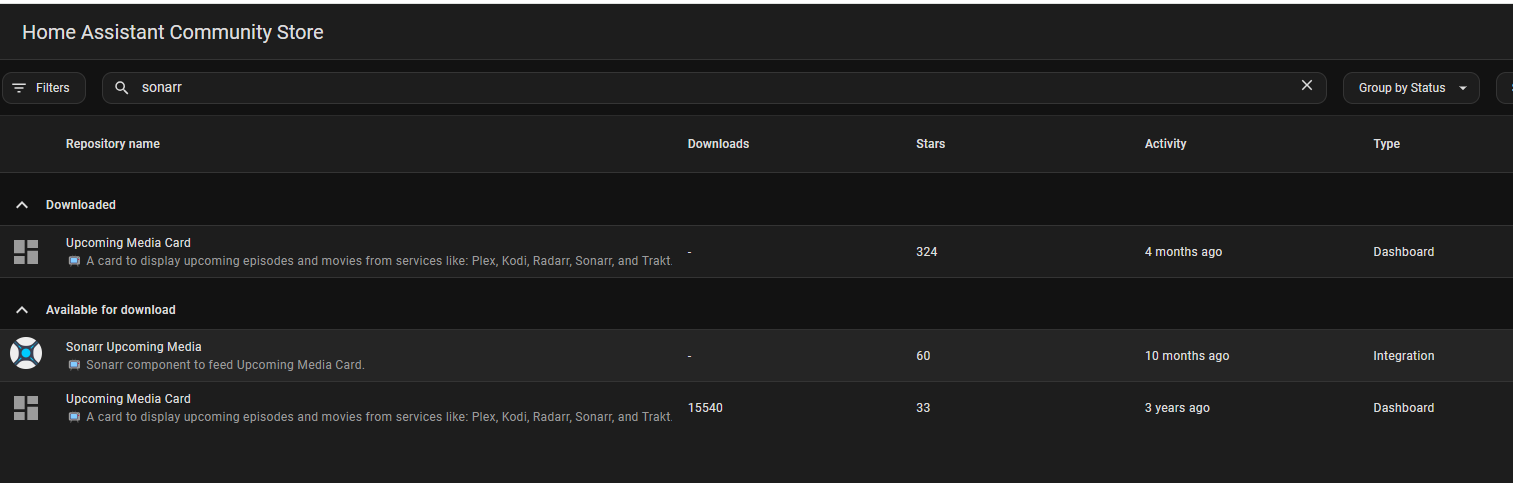Click dashboard icon of downloaded Upcoming Media Card
The width and height of the screenshot is (1513, 483).
click(x=25, y=252)
